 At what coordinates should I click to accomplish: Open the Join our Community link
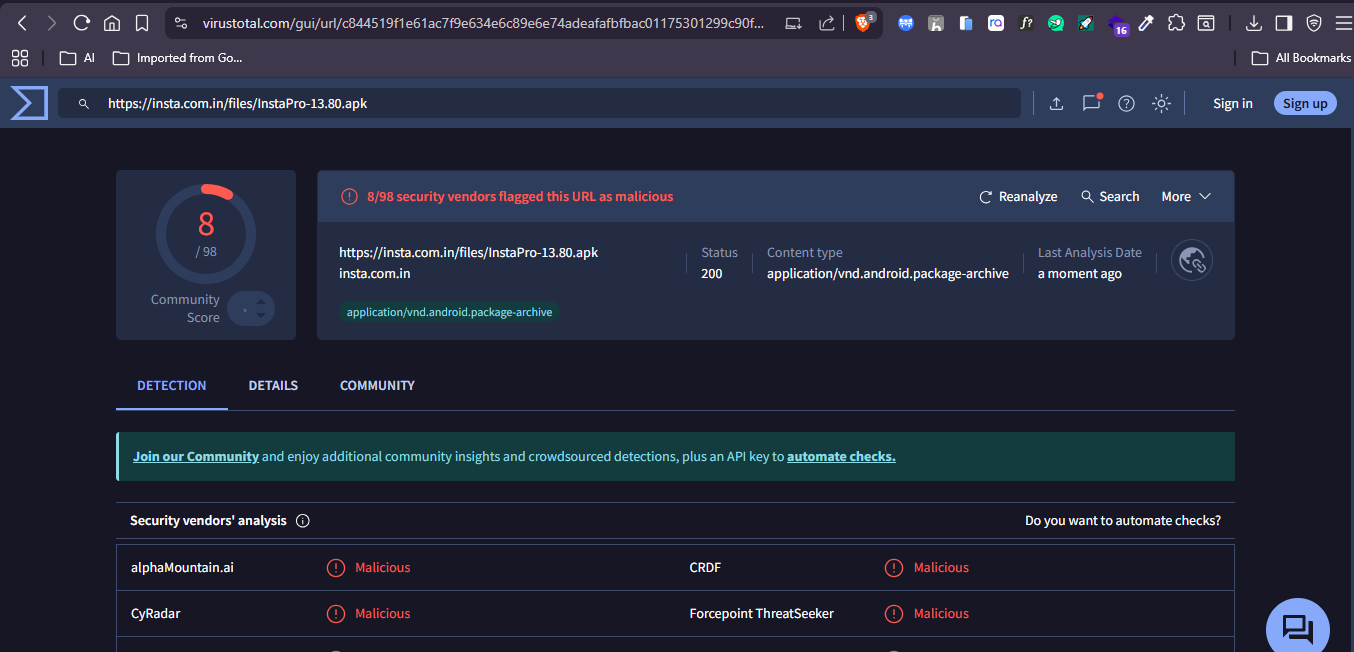[196, 456]
